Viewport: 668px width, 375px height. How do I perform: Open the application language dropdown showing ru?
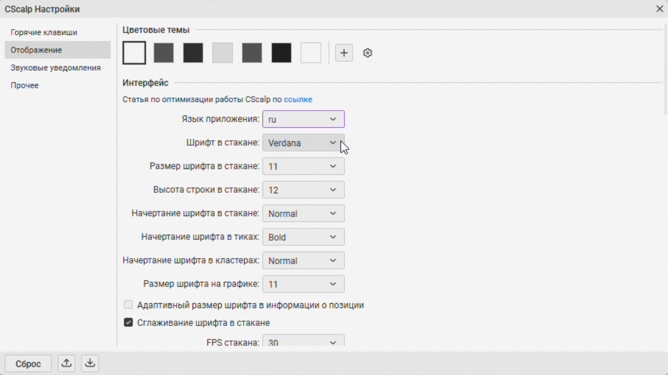[303, 119]
